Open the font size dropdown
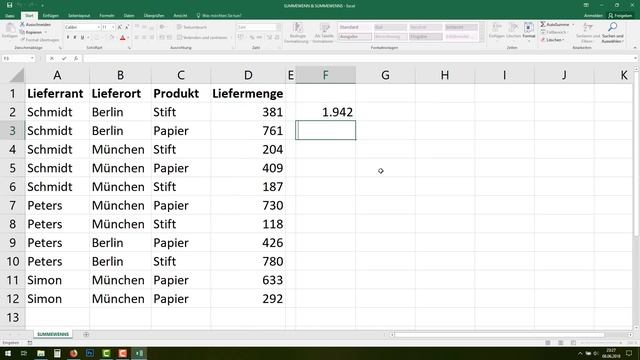The height and width of the screenshot is (360, 640). pos(113,27)
